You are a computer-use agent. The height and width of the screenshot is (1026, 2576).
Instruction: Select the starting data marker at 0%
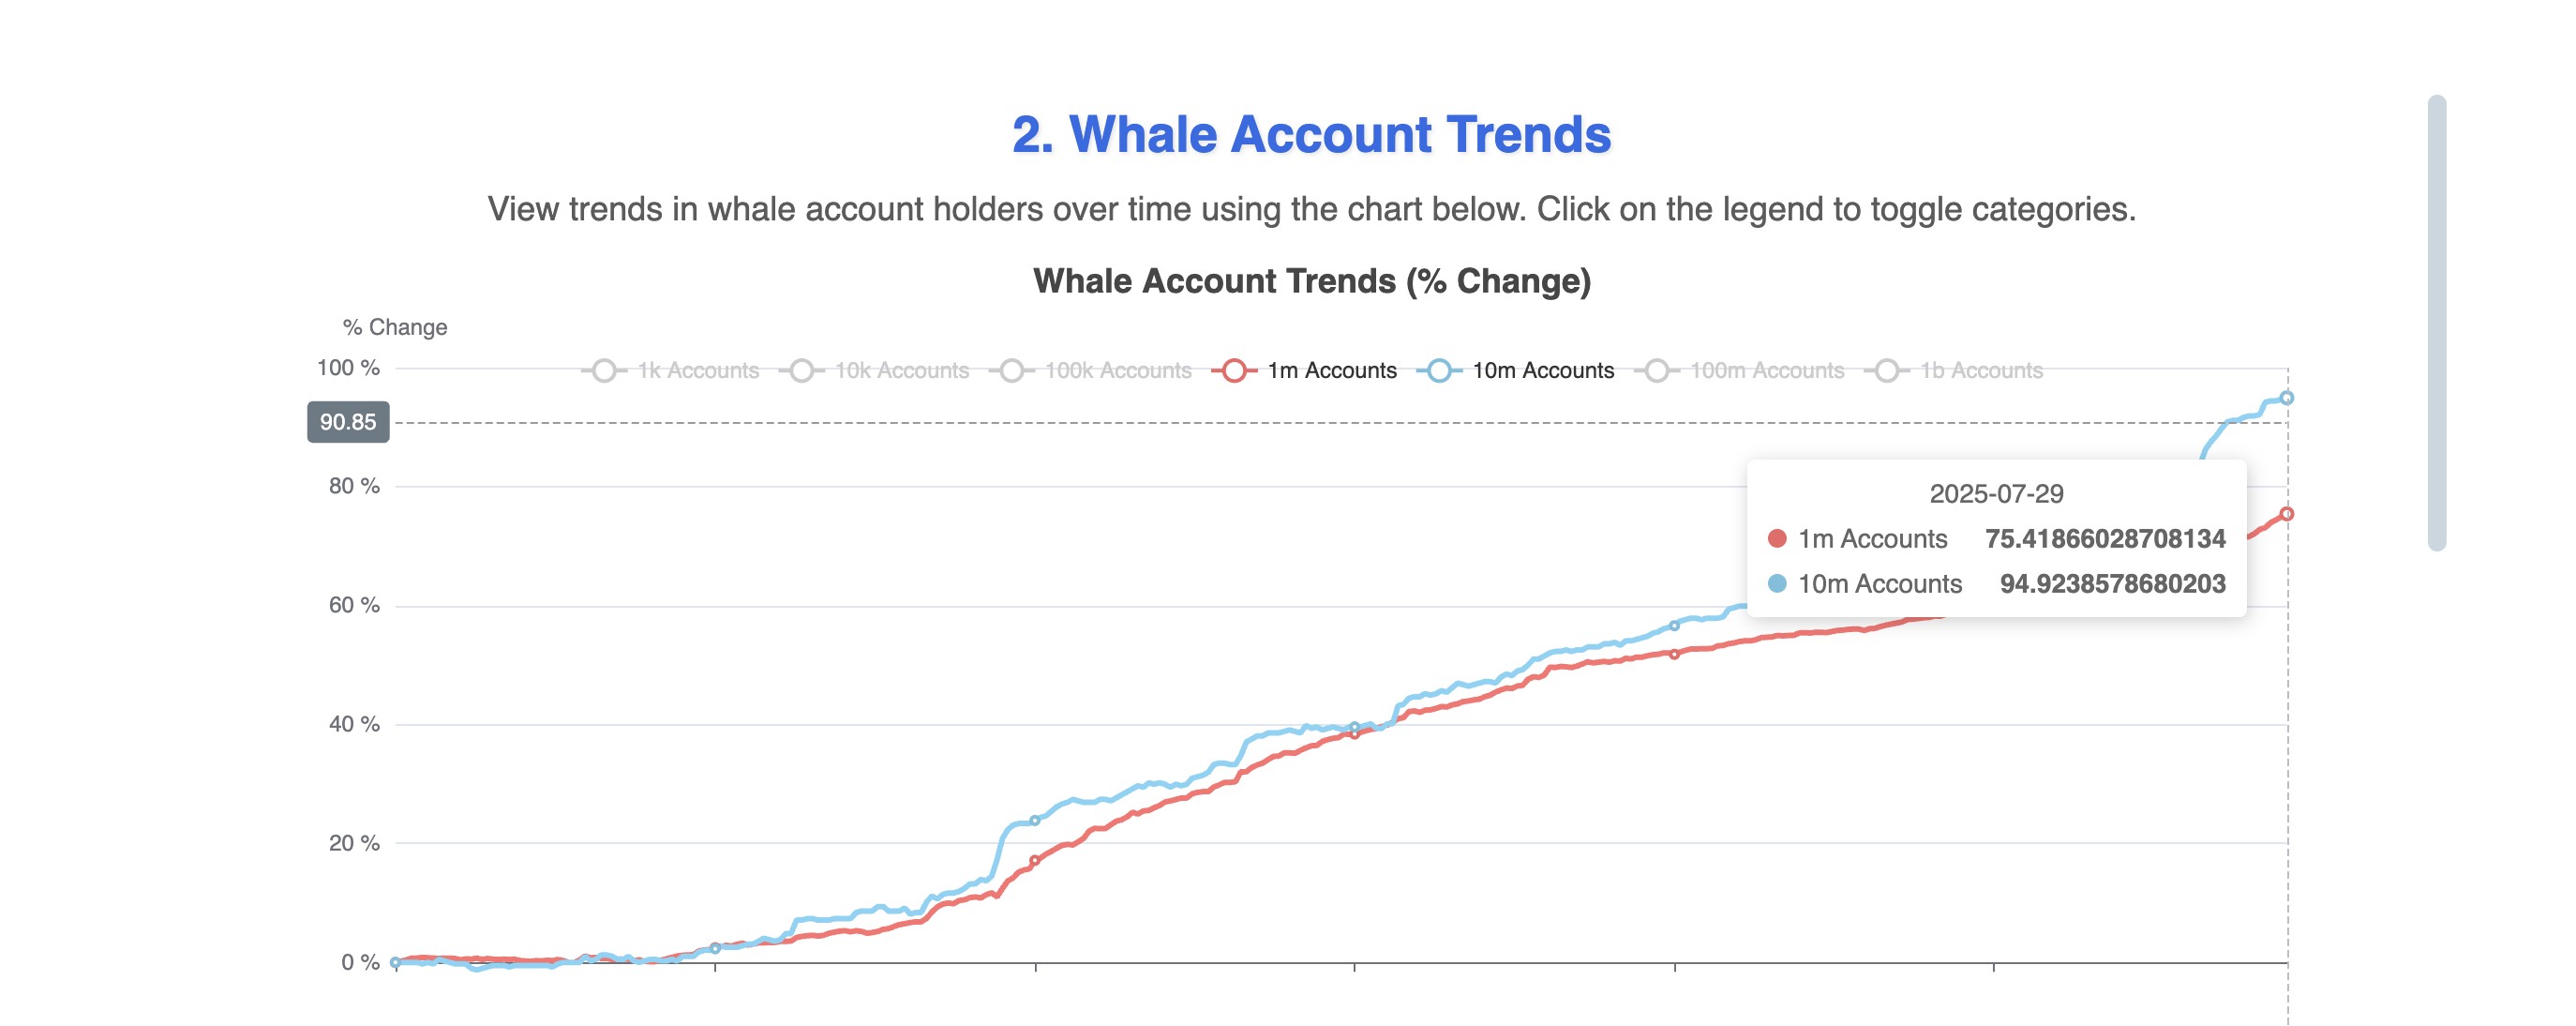coord(395,963)
